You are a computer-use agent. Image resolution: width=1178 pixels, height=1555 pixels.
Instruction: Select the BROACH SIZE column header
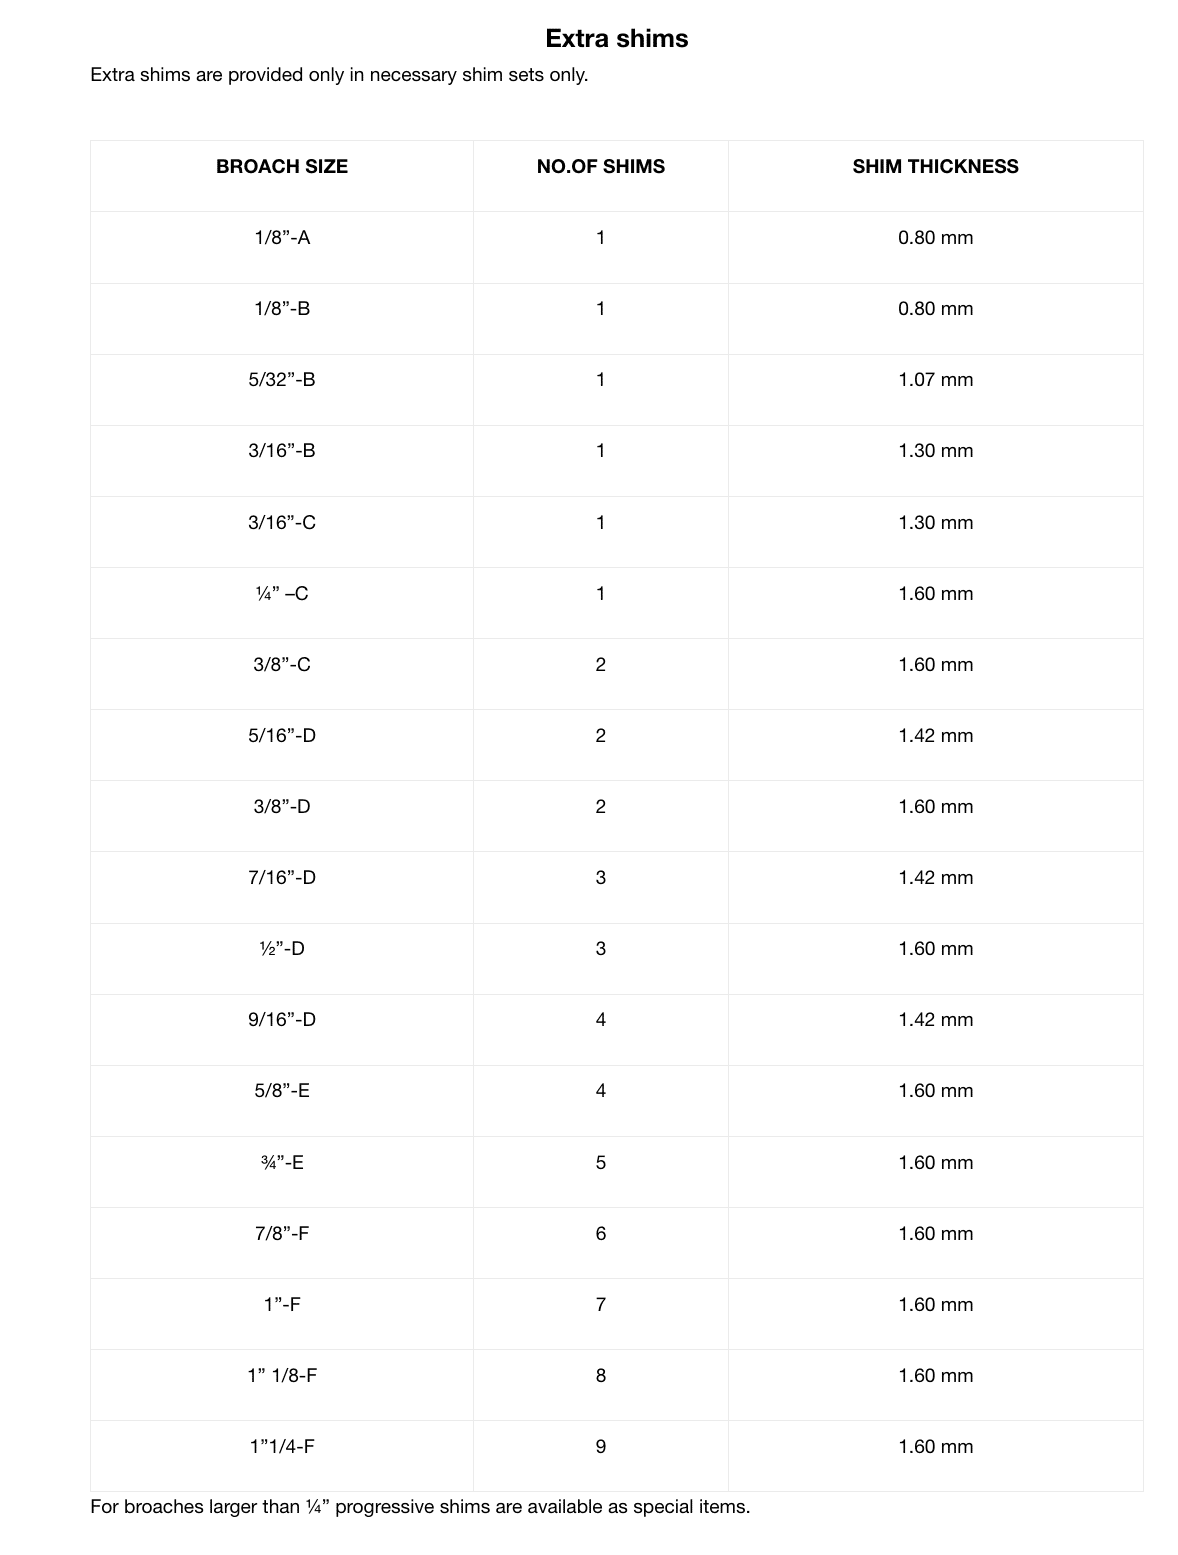282,166
